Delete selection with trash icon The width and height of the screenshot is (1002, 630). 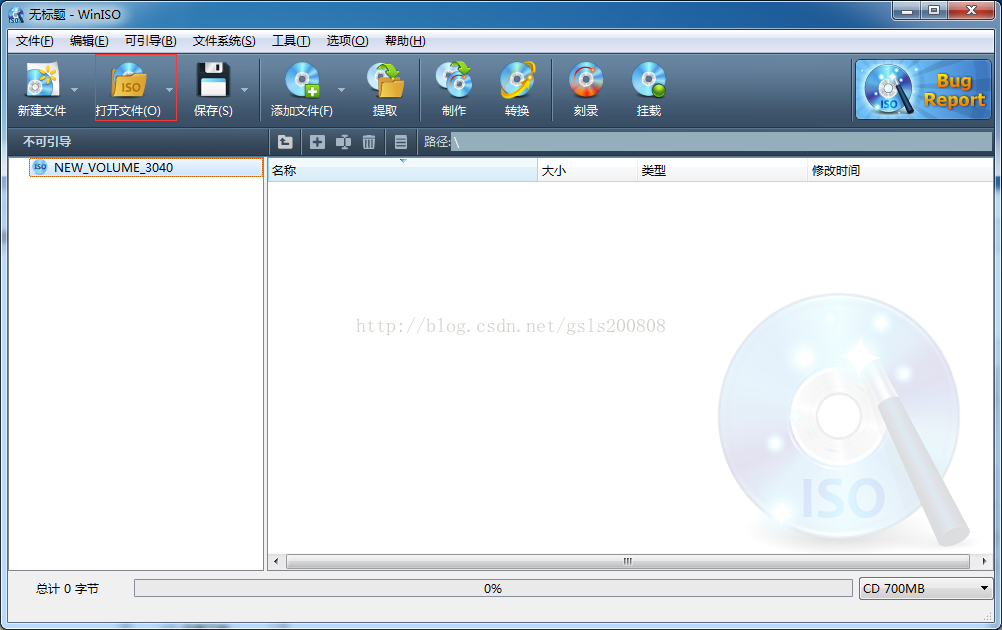369,142
